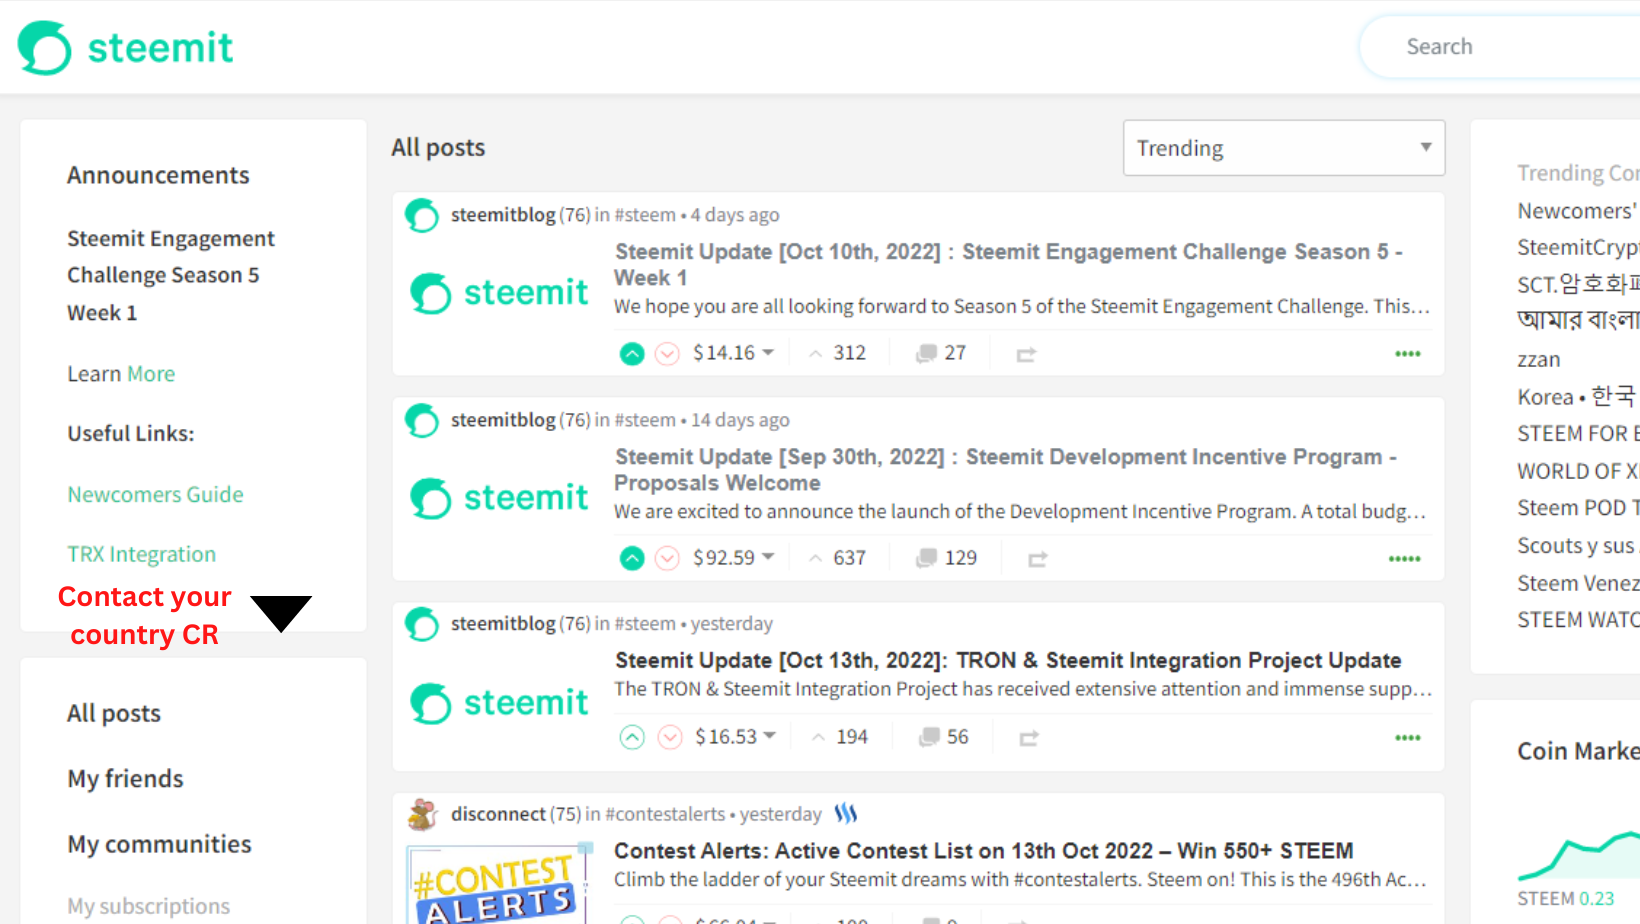Viewport: 1640px width, 924px height.
Task: Open the Contest Alerts post thumbnail
Action: 500,884
